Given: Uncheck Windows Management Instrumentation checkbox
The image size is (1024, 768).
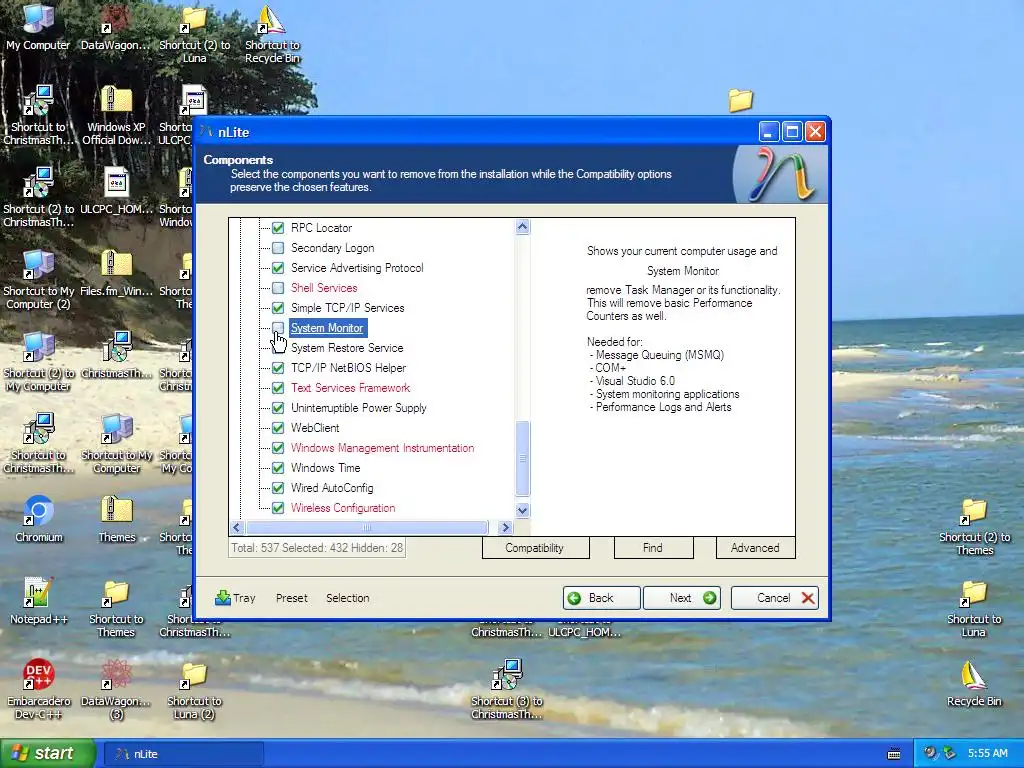Looking at the screenshot, I should 278,448.
